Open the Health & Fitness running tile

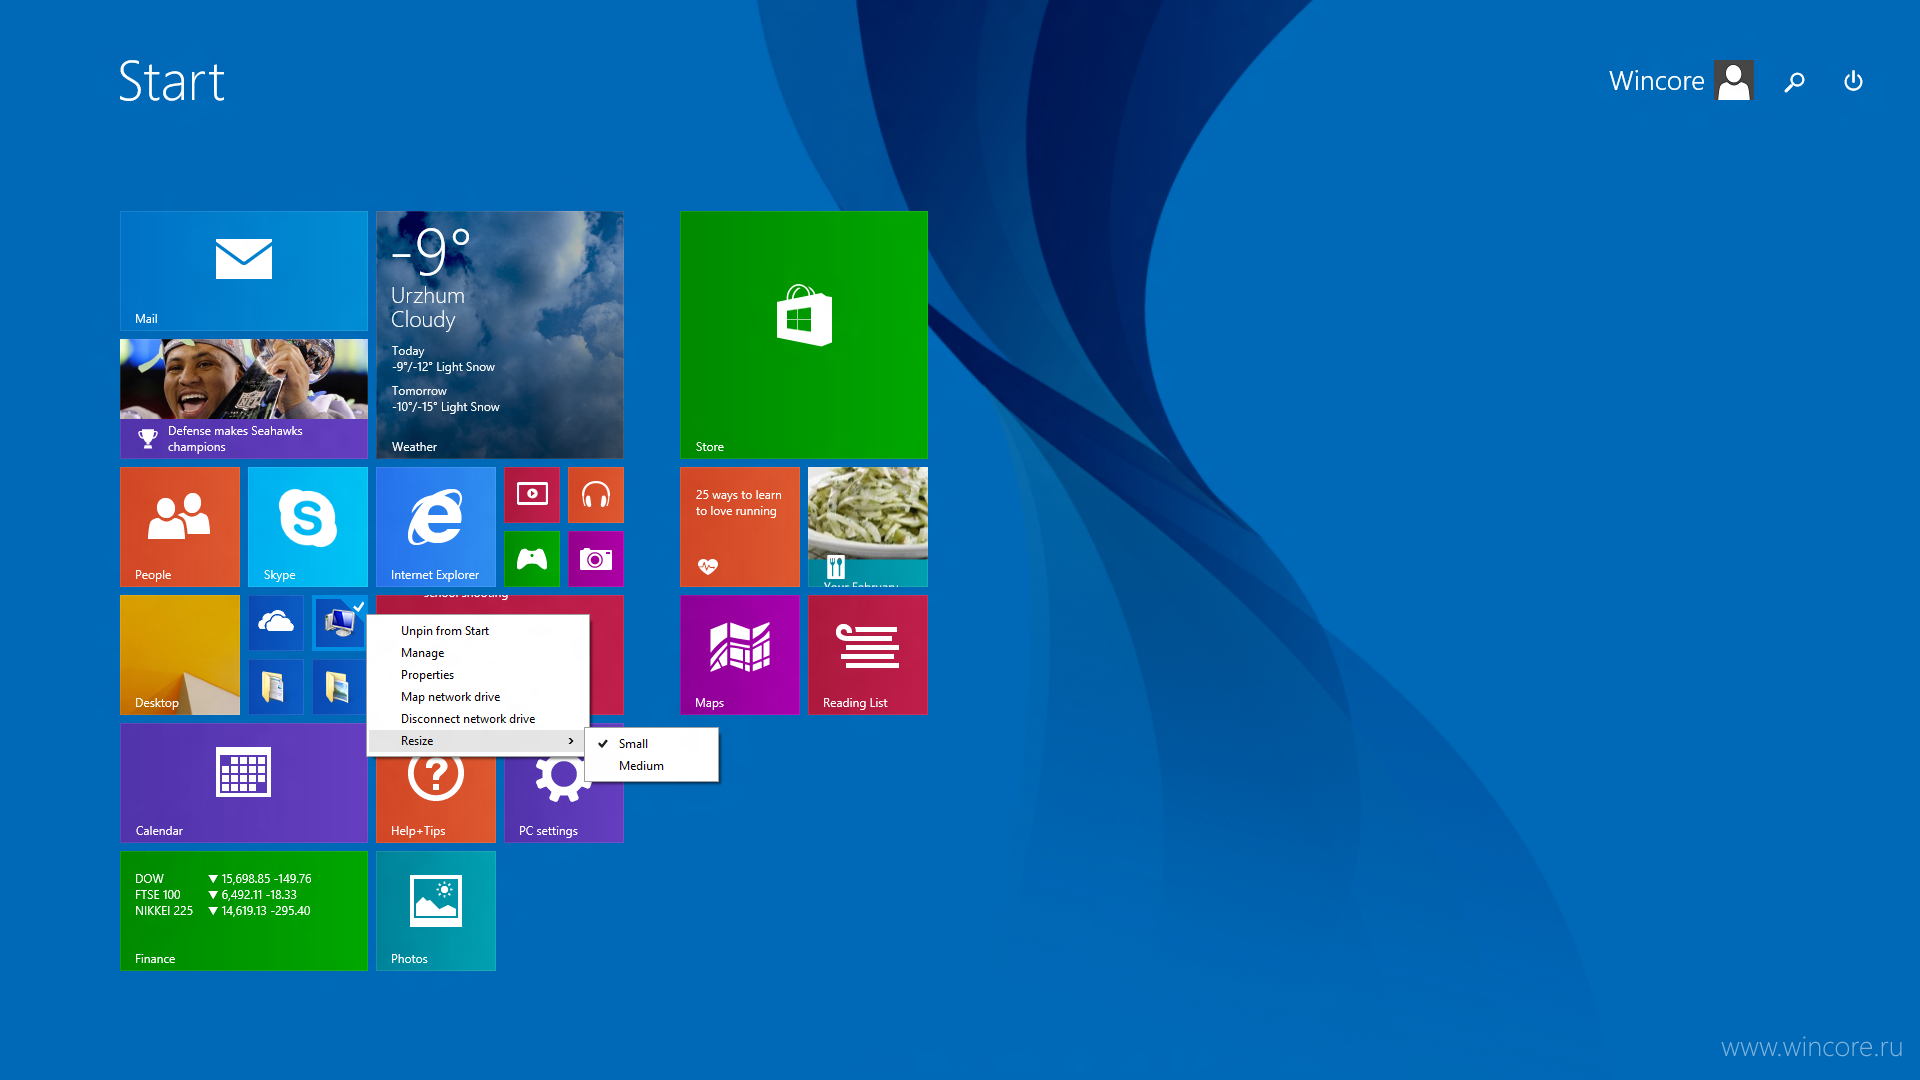pyautogui.click(x=740, y=527)
